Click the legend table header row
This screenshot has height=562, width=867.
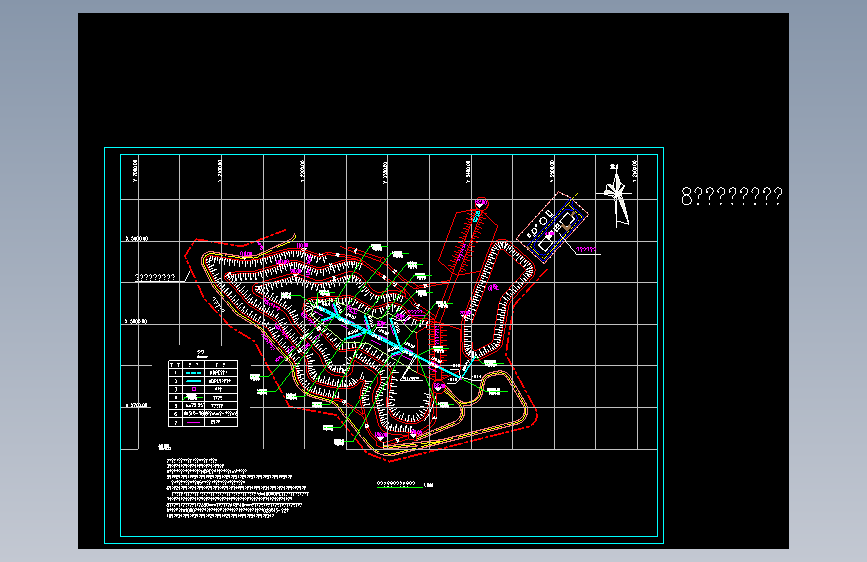[203, 365]
